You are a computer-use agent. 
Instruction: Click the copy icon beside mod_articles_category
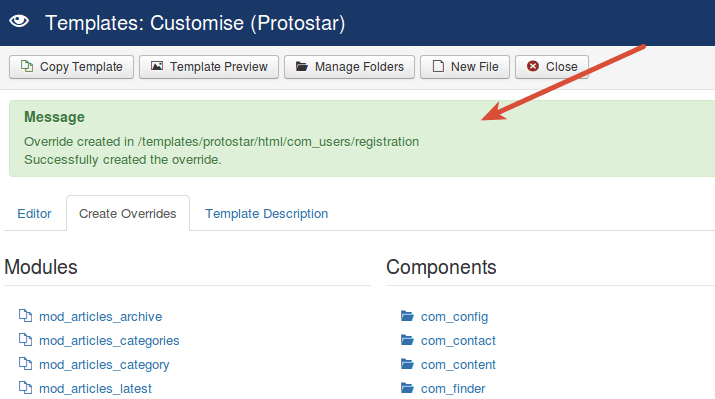[26, 364]
